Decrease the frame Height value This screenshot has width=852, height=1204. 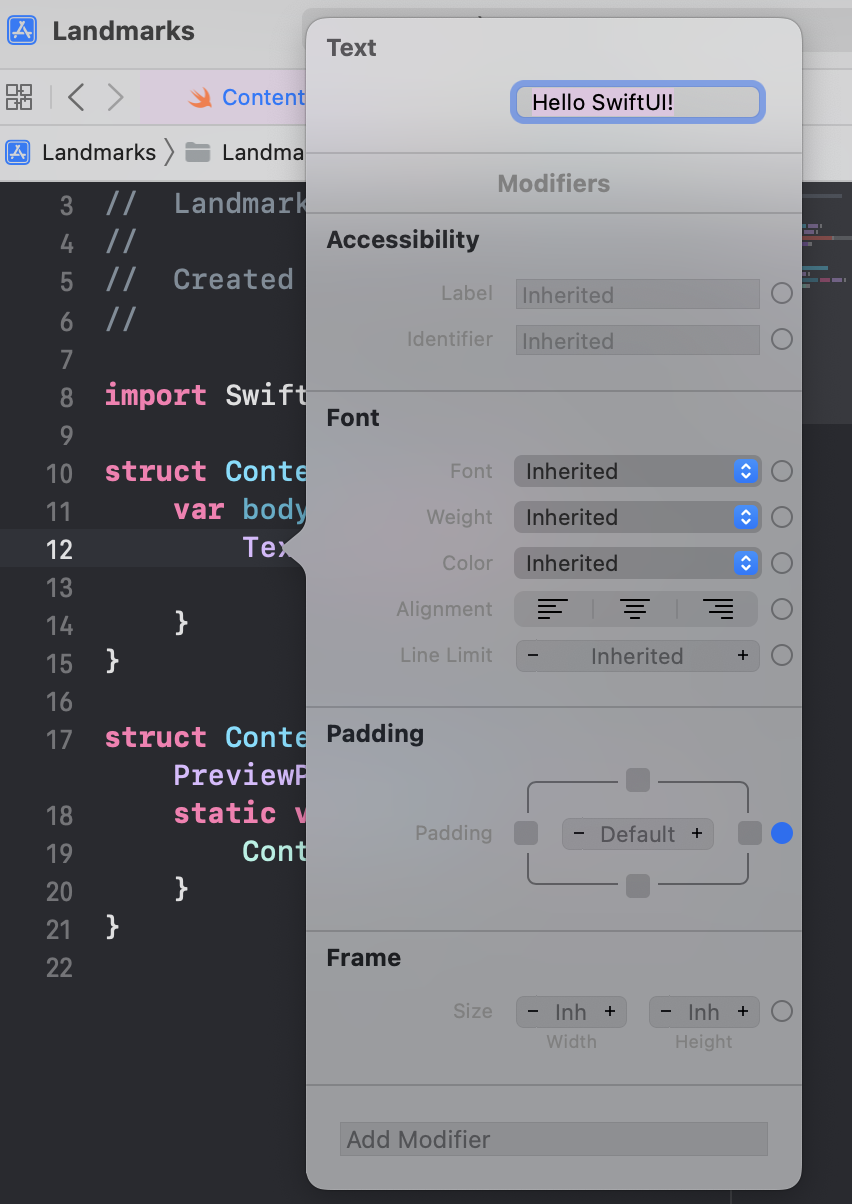click(666, 1012)
